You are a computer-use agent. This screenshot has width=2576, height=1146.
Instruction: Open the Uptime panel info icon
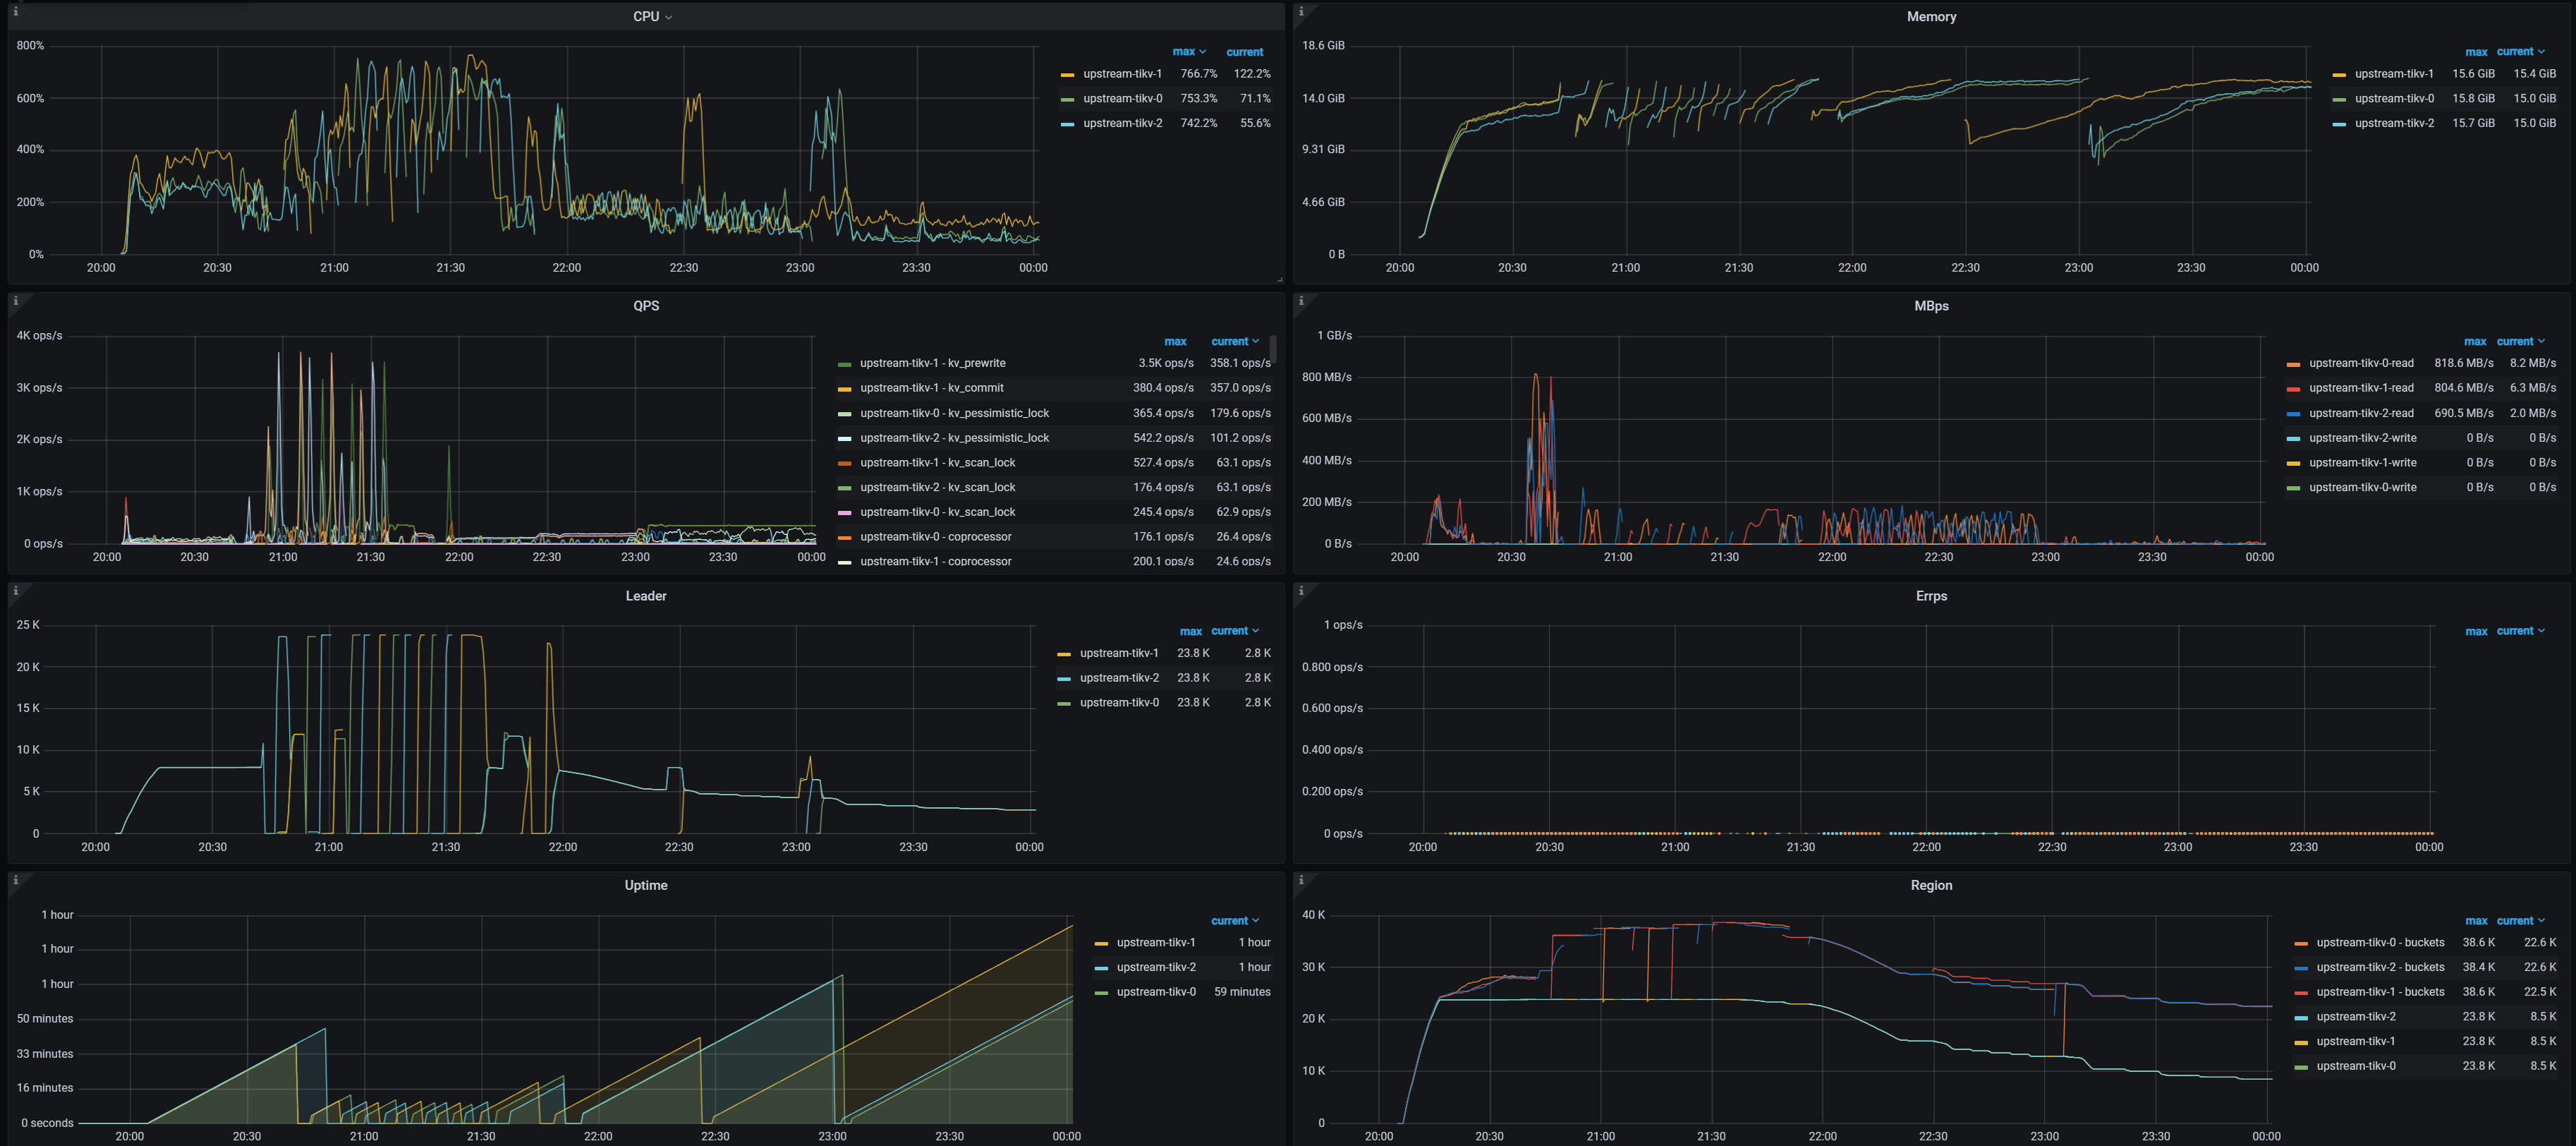click(15, 879)
